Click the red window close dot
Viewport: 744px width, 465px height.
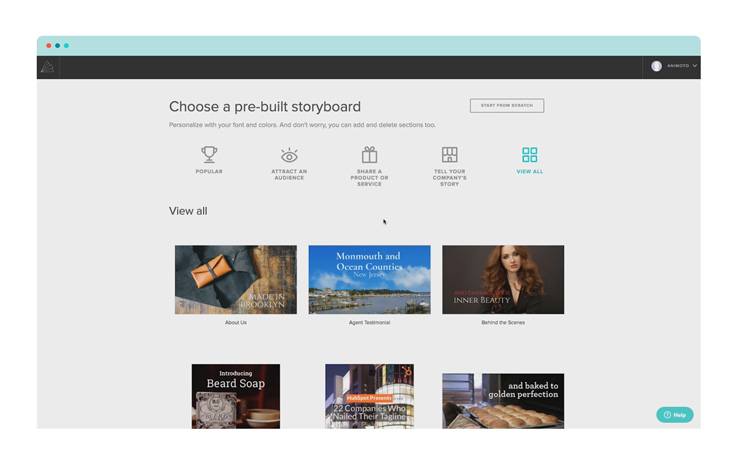click(x=49, y=46)
